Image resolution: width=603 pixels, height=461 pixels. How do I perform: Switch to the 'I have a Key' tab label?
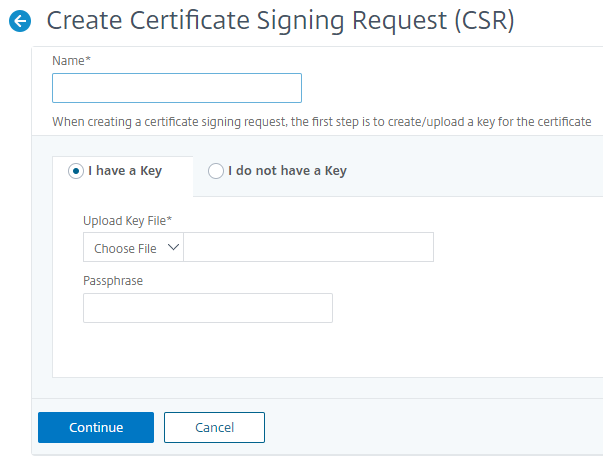tap(125, 171)
